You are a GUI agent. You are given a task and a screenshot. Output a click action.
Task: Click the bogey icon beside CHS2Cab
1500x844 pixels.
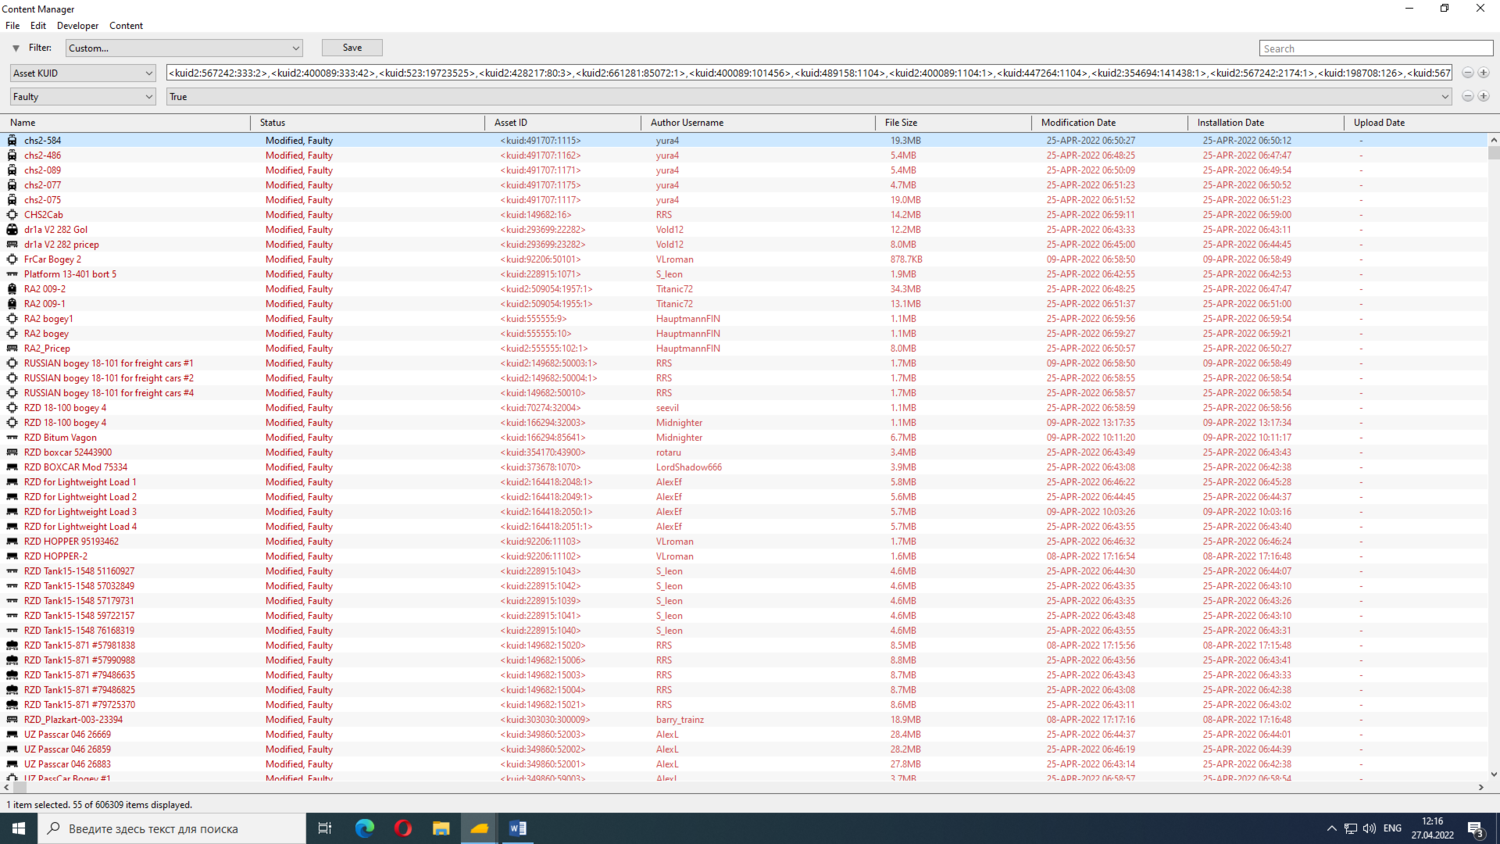(12, 215)
